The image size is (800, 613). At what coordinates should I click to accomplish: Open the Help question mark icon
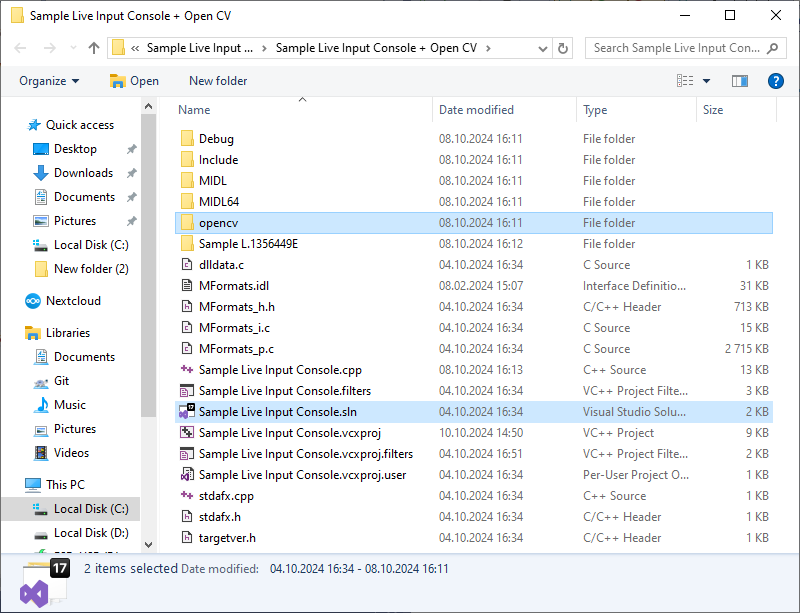[776, 81]
